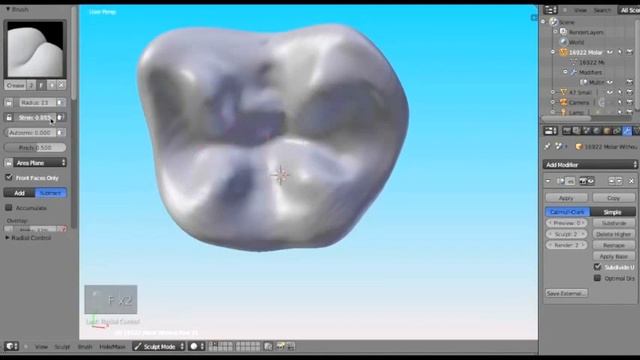Image resolution: width=640 pixels, height=360 pixels.
Task: Open the Constraints properties tab icon
Action: coord(617,131)
